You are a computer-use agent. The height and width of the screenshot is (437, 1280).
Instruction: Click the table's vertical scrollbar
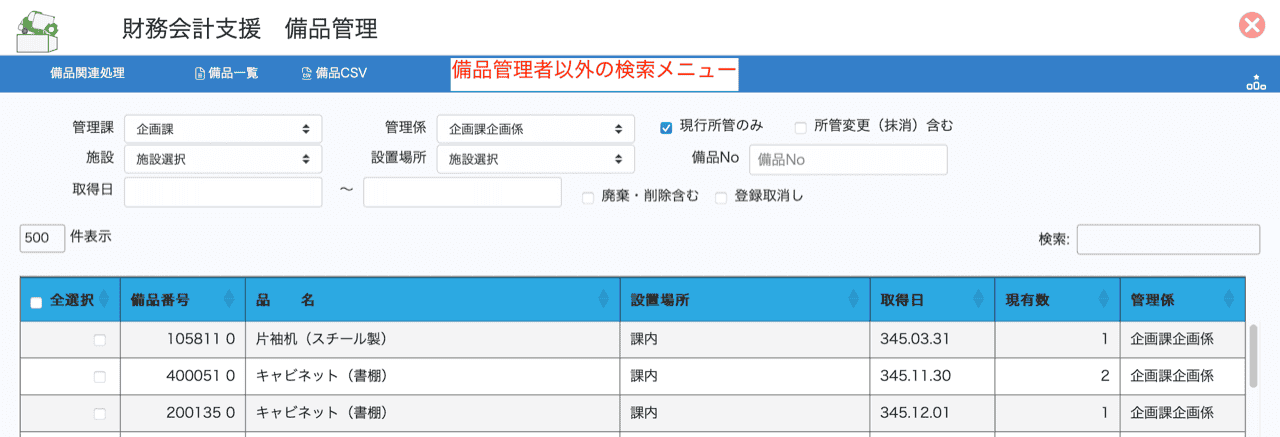[1253, 355]
